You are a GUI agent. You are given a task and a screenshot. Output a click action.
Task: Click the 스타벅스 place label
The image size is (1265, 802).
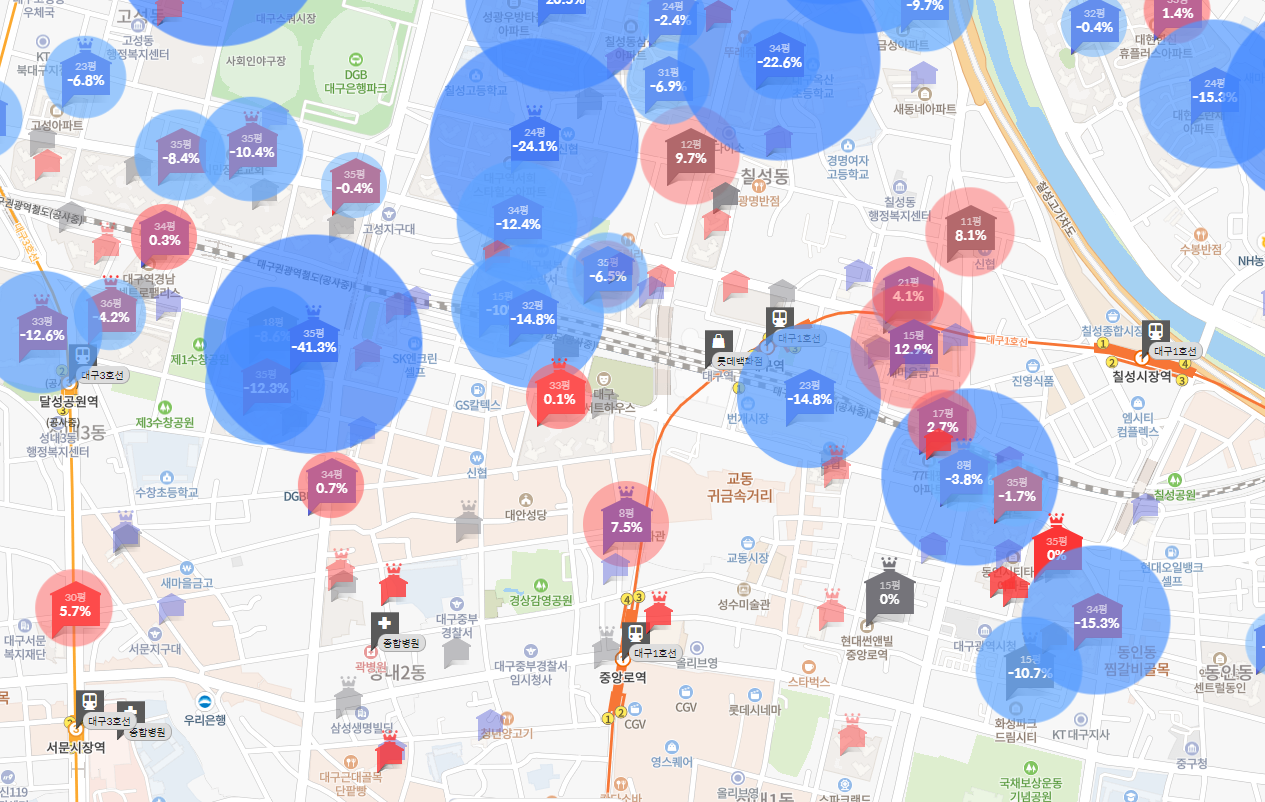pos(809,681)
